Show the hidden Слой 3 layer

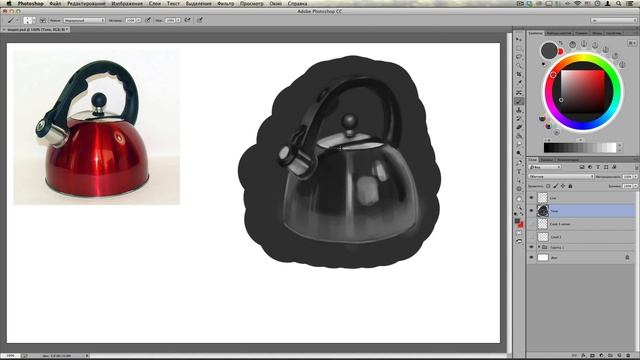pos(531,237)
